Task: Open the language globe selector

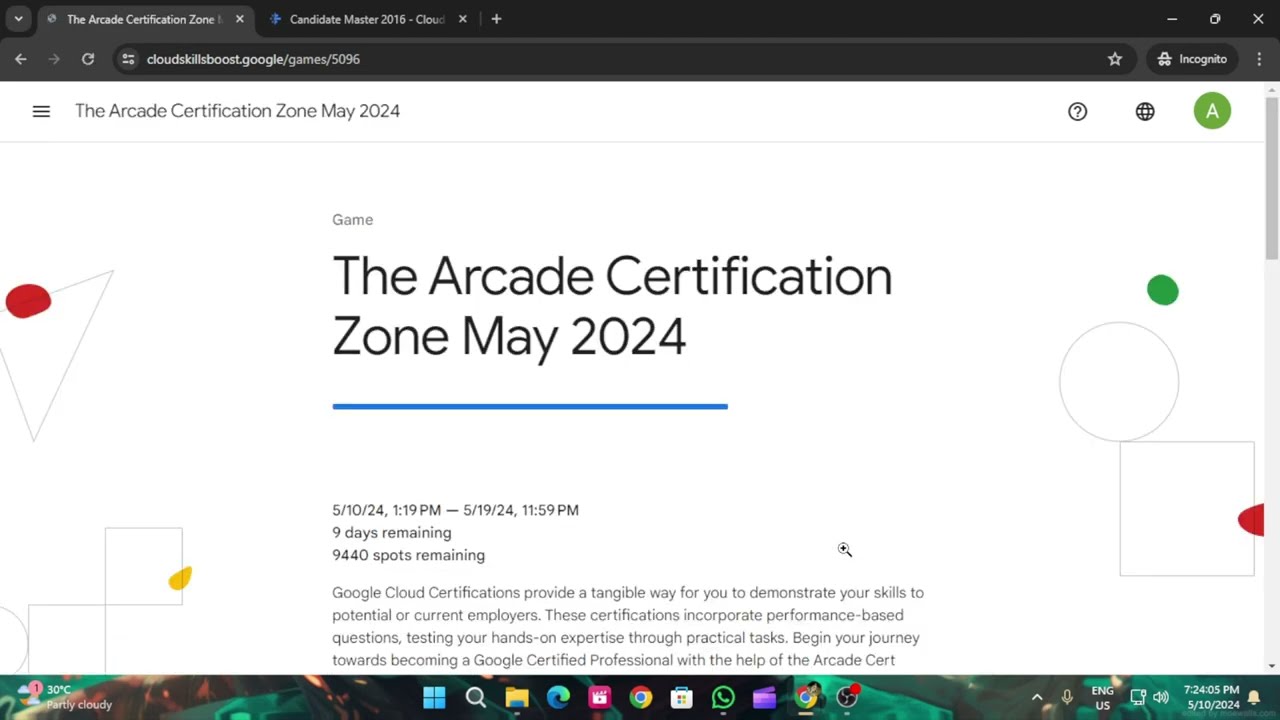Action: pyautogui.click(x=1145, y=112)
